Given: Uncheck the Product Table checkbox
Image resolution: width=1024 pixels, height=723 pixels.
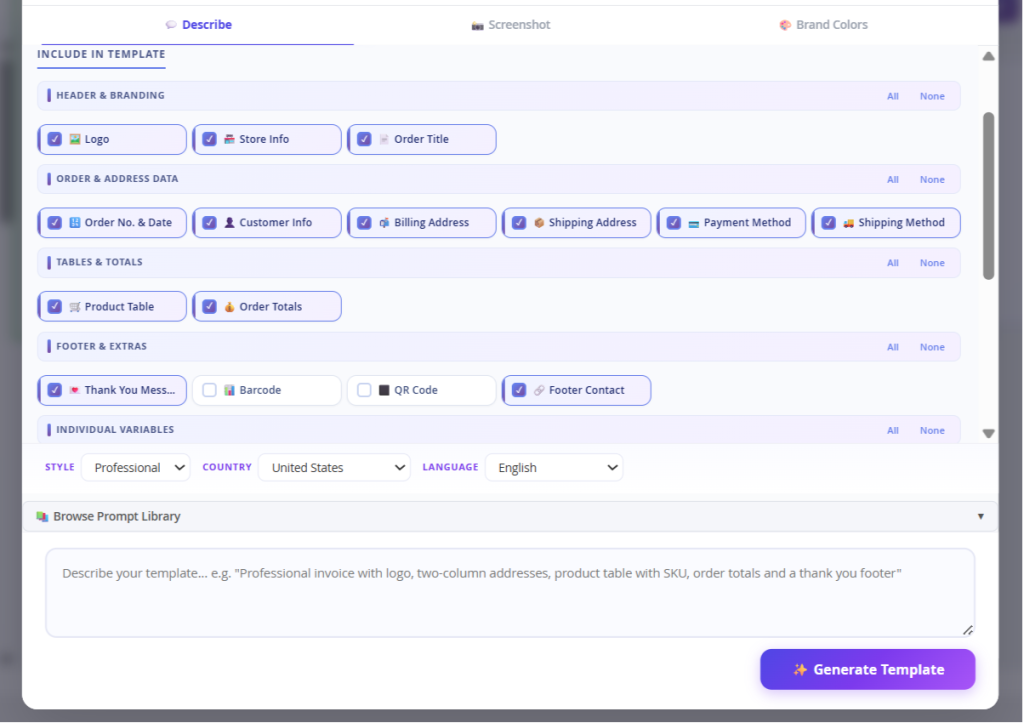Looking at the screenshot, I should tap(55, 306).
